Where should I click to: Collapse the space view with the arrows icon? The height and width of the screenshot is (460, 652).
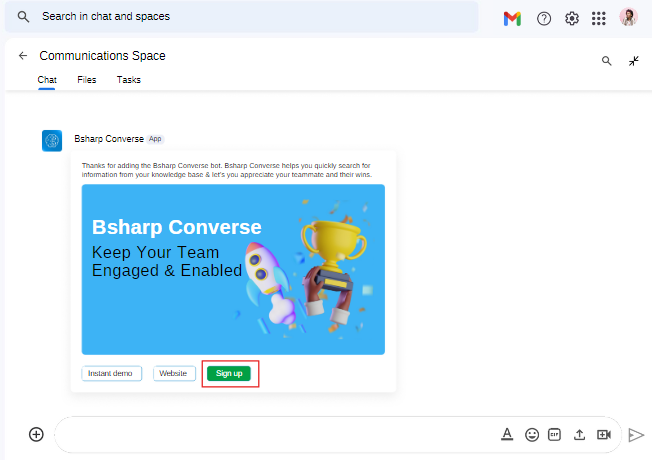[x=634, y=61]
